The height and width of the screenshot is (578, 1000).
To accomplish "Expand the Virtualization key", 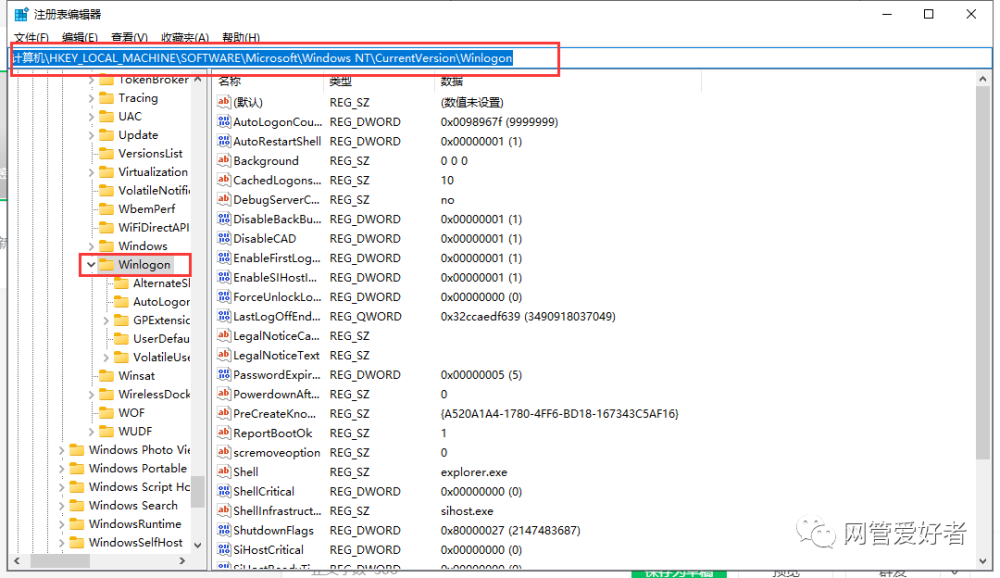I will point(91,172).
